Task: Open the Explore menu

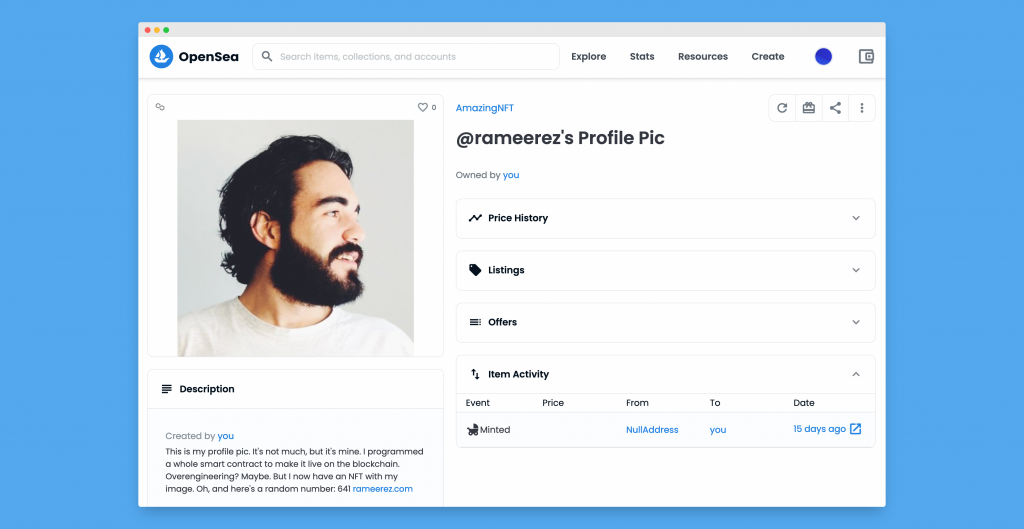Action: tap(588, 57)
